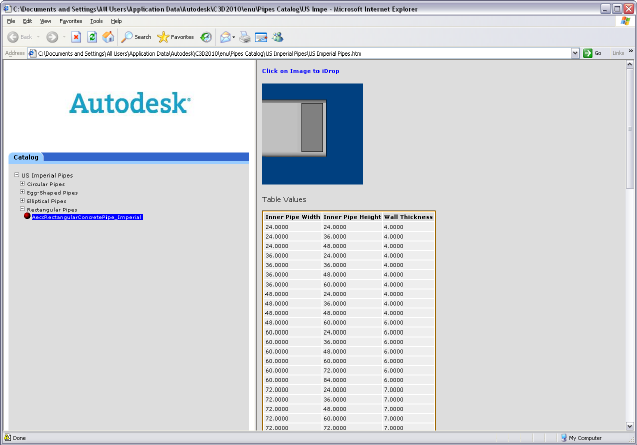Click the Windows flag logo
The height and width of the screenshot is (445, 637).
[x=625, y=21]
